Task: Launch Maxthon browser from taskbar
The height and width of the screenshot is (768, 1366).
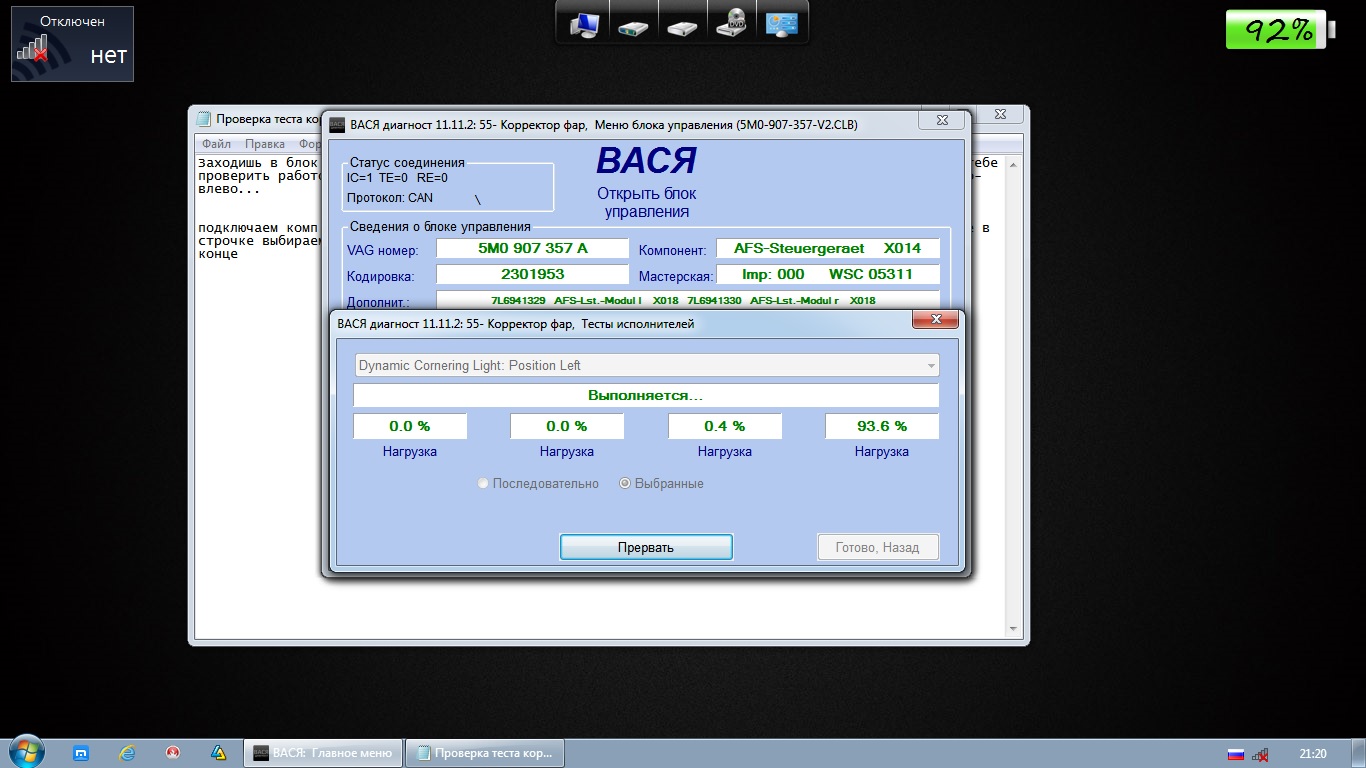Action: coord(83,753)
